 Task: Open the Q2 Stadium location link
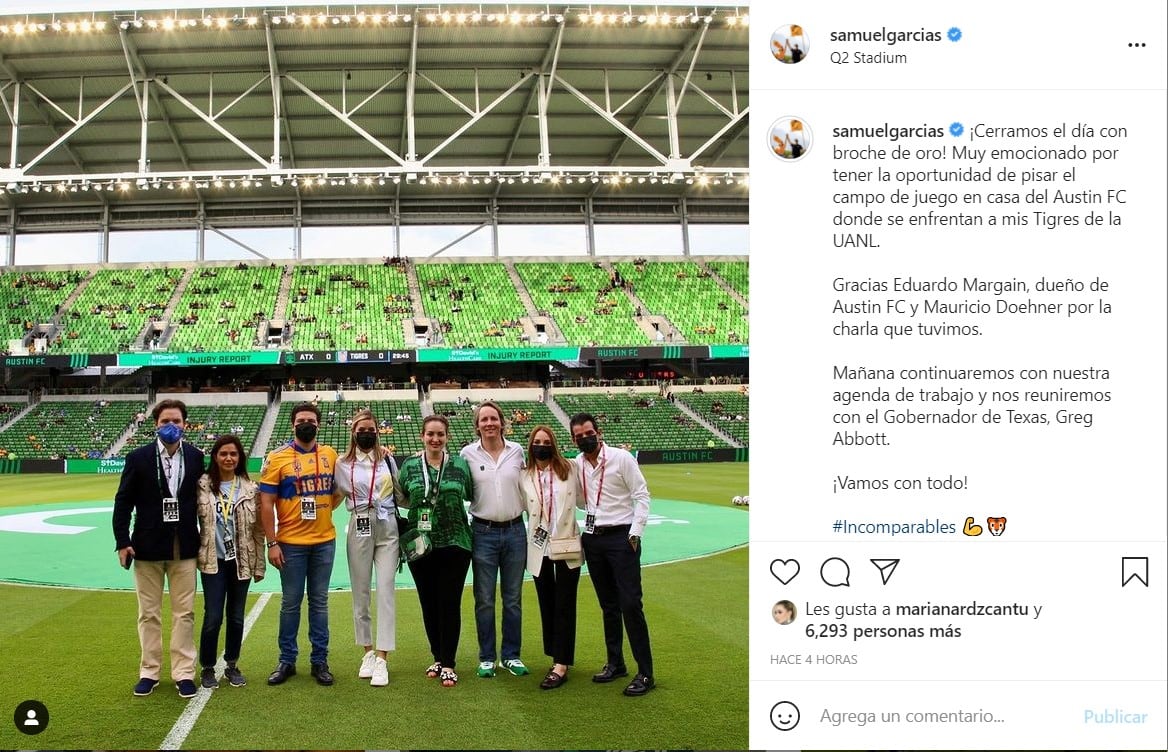(x=869, y=58)
